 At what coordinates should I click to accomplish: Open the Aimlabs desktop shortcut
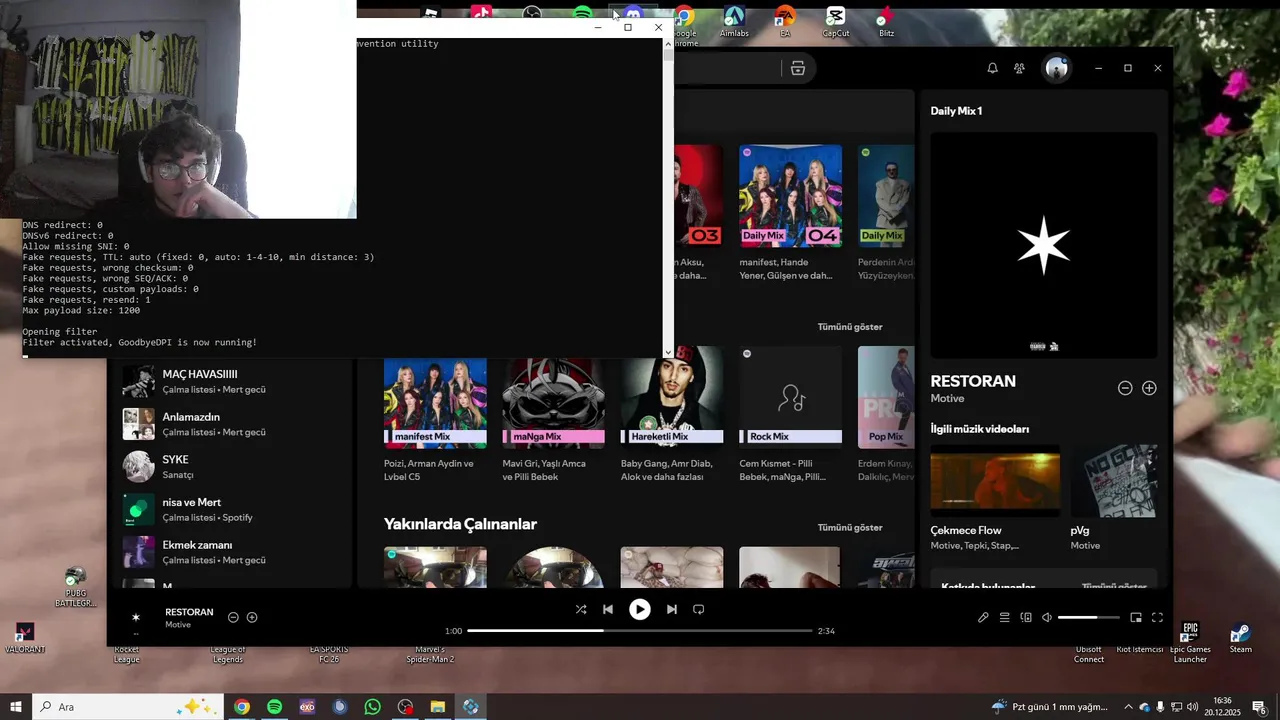pyautogui.click(x=734, y=23)
